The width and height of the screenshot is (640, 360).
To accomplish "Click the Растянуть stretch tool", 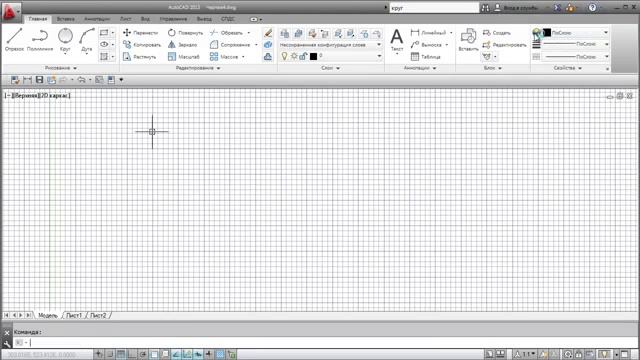I will [140, 57].
